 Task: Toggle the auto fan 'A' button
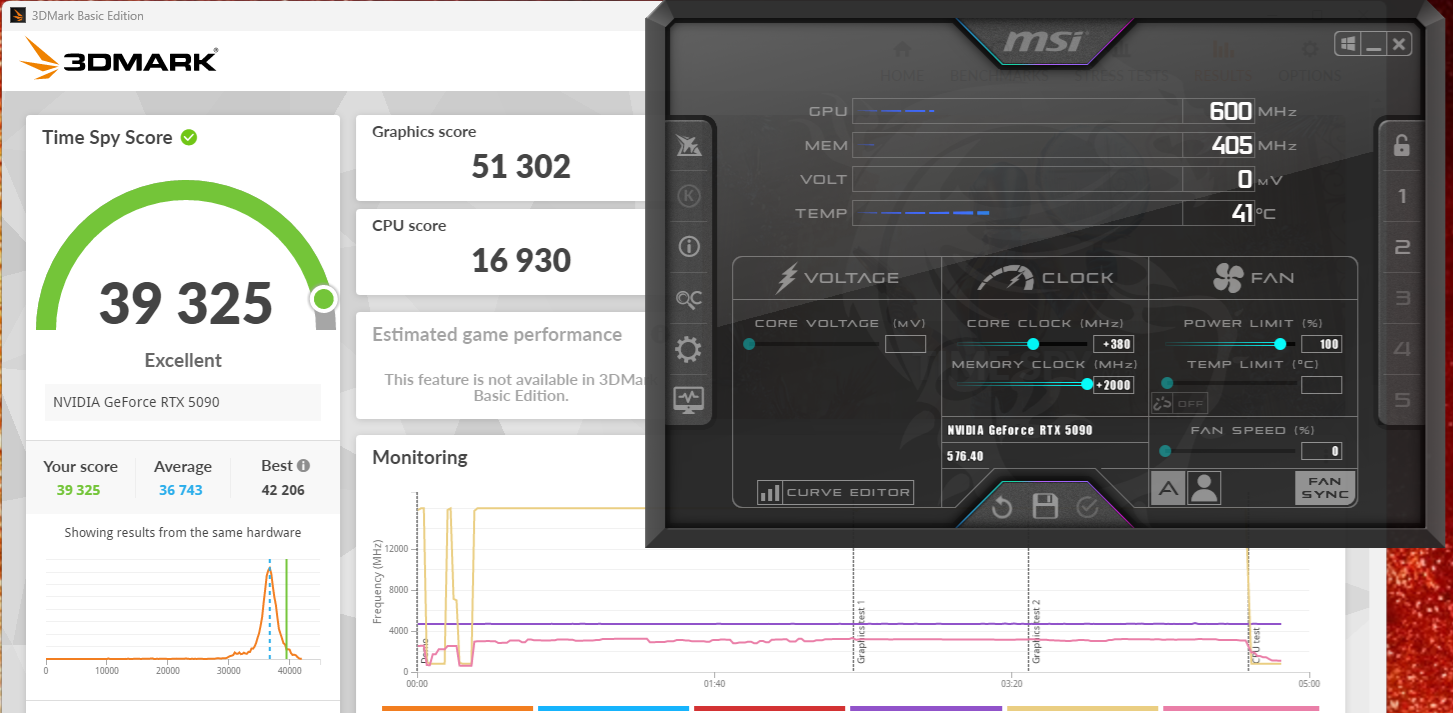1168,488
